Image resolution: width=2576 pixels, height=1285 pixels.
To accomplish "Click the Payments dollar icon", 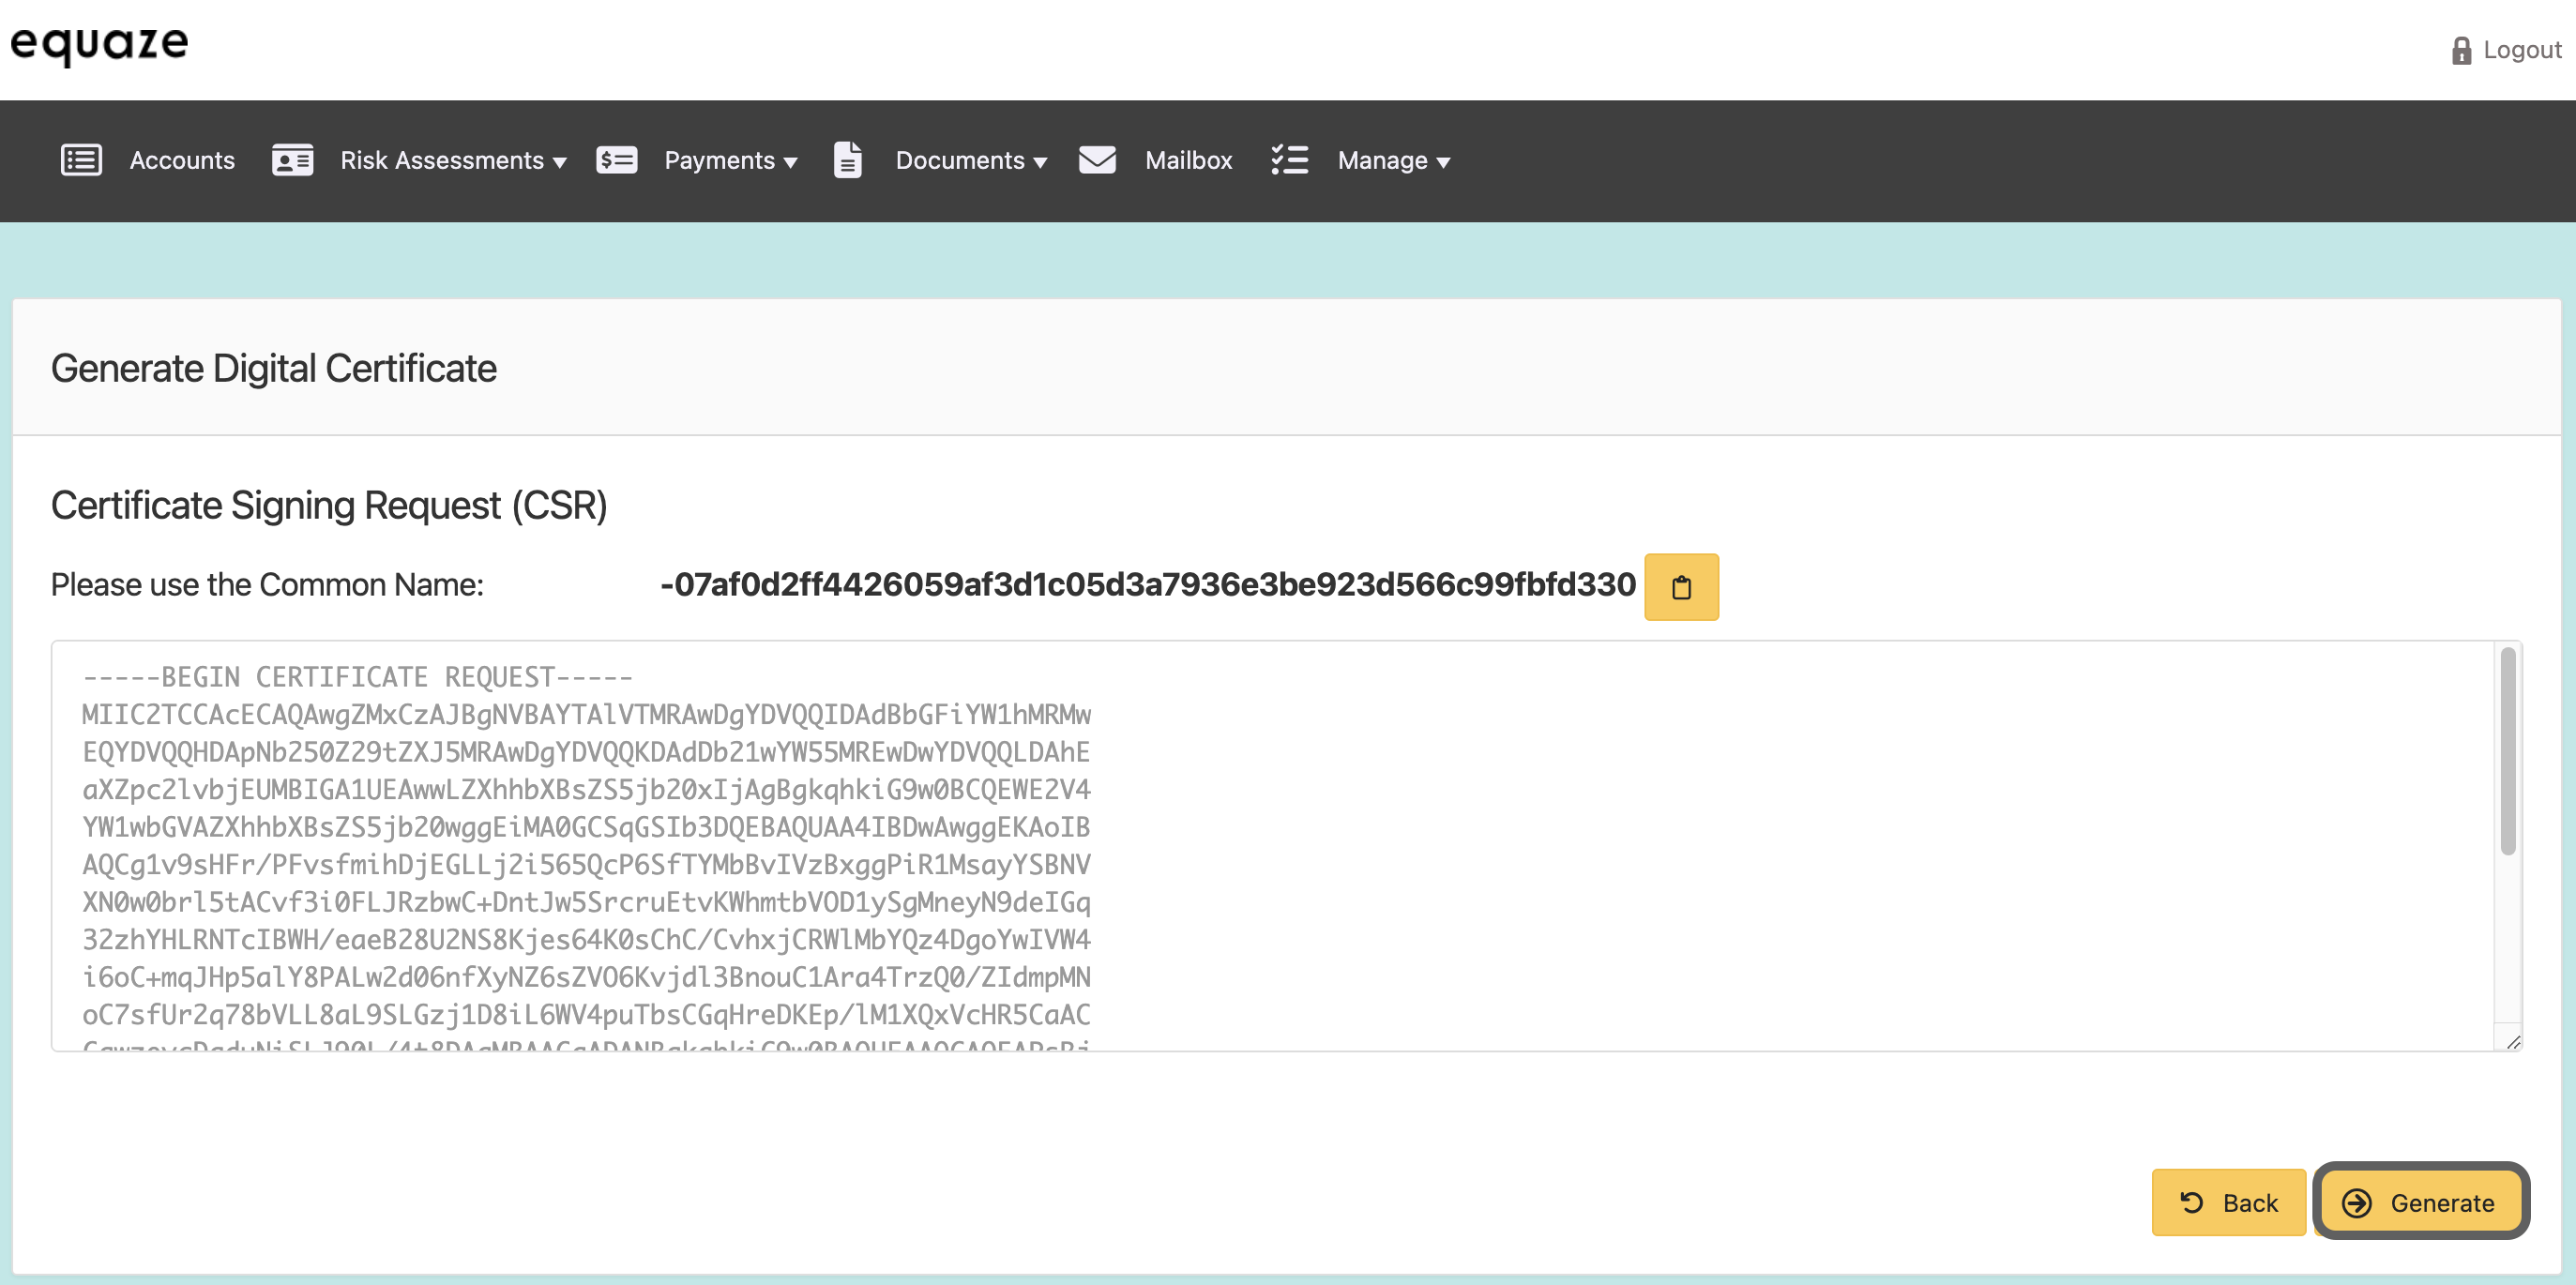I will click(x=616, y=160).
